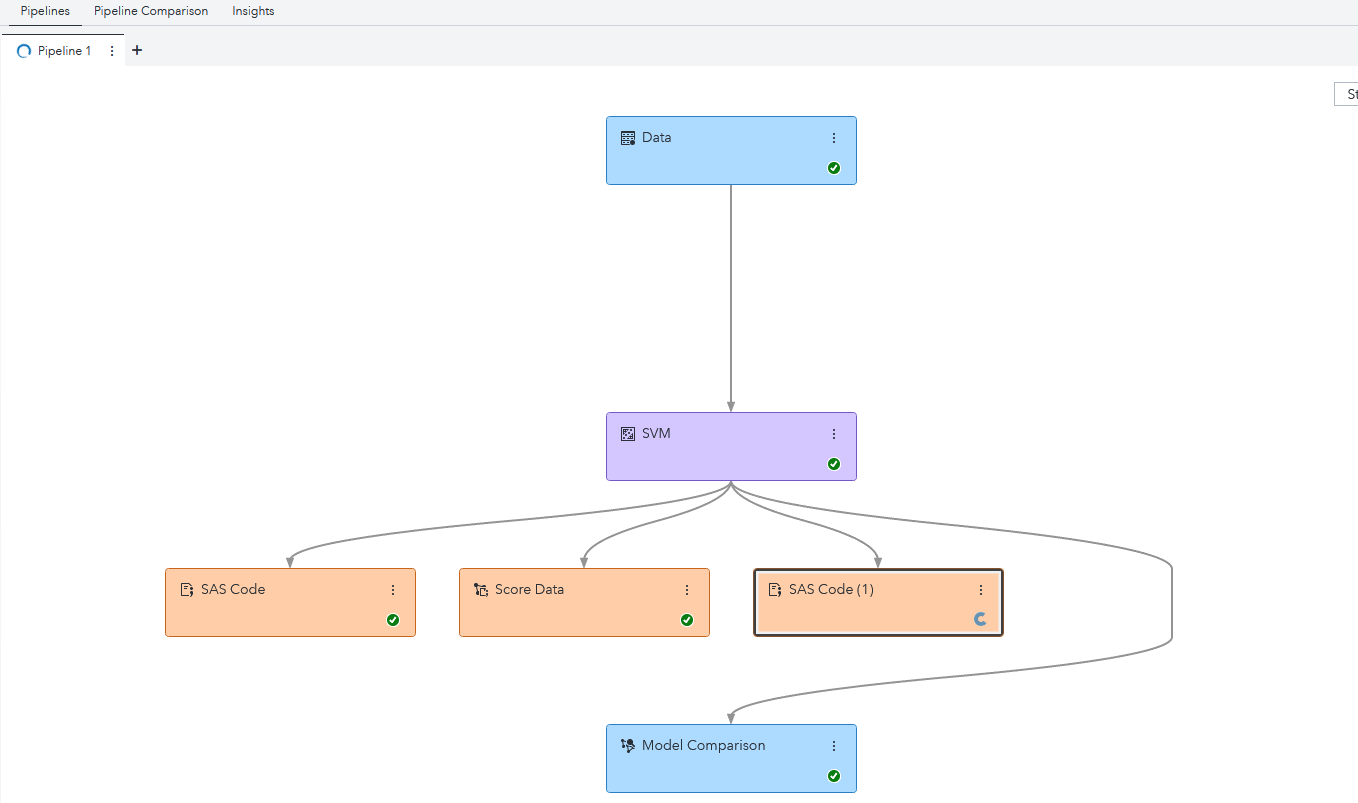
Task: Click the SAS Code (1) node file icon
Action: point(775,589)
